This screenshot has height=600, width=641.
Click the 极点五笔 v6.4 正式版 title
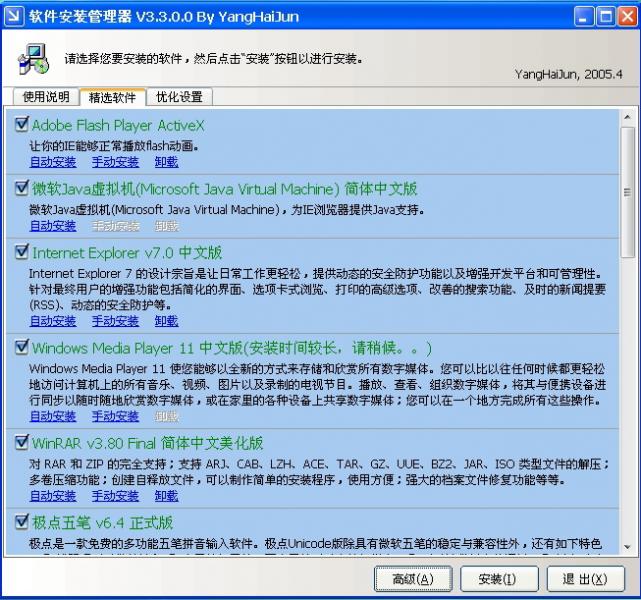tap(103, 523)
